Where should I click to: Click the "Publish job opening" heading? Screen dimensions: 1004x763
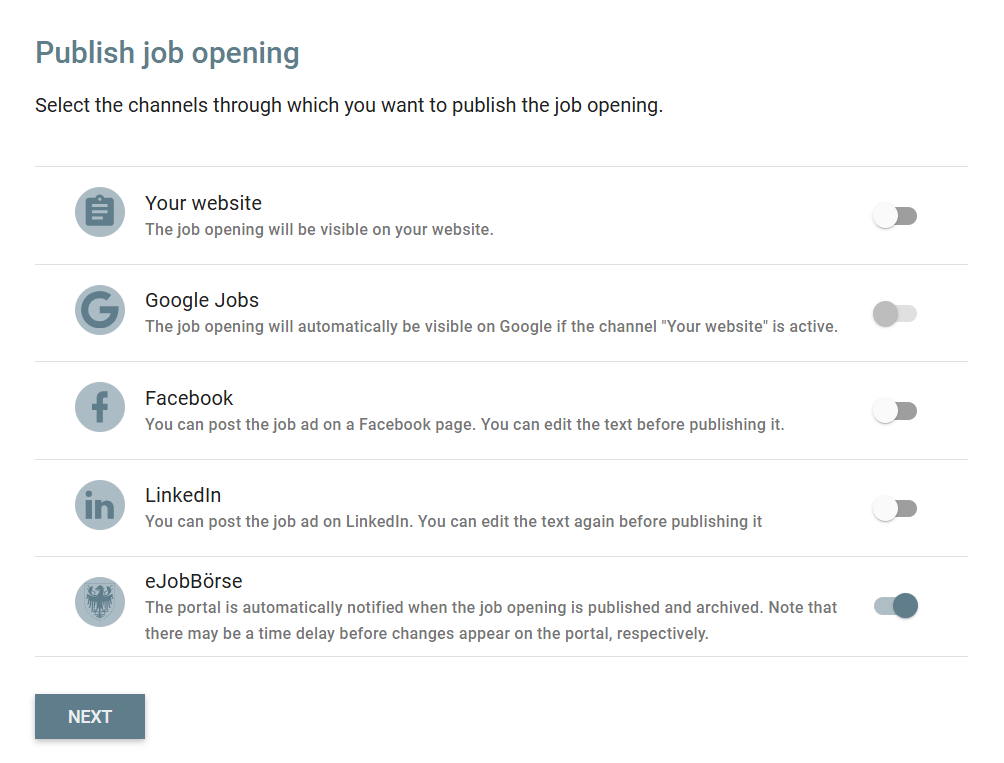point(167,53)
